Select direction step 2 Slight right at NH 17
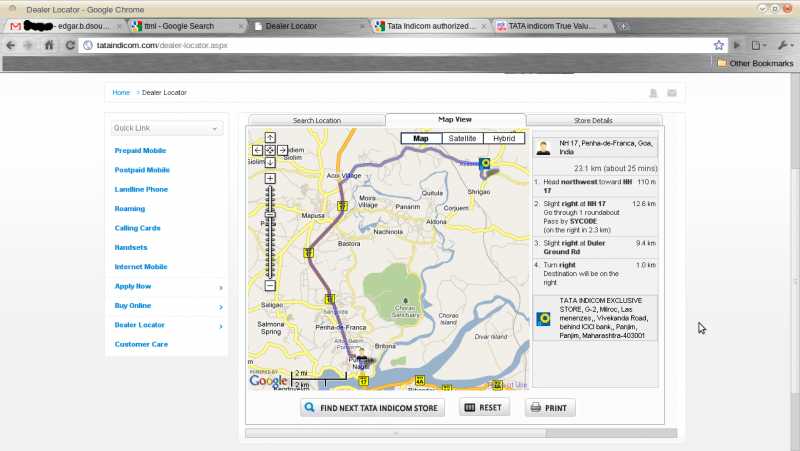 click(x=595, y=217)
